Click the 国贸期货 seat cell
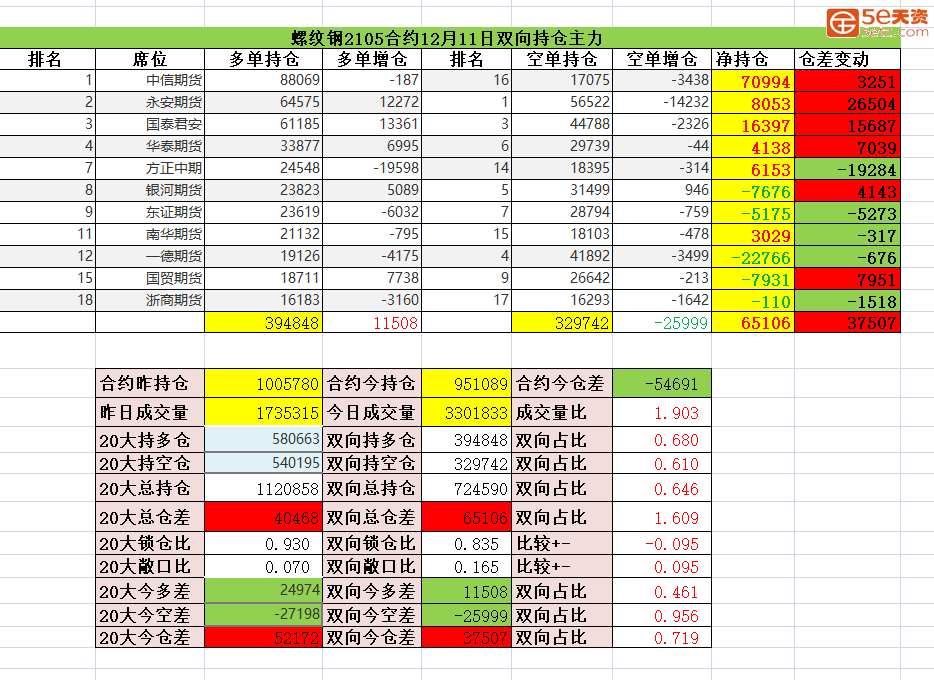The height and width of the screenshot is (680, 934). tap(150, 279)
